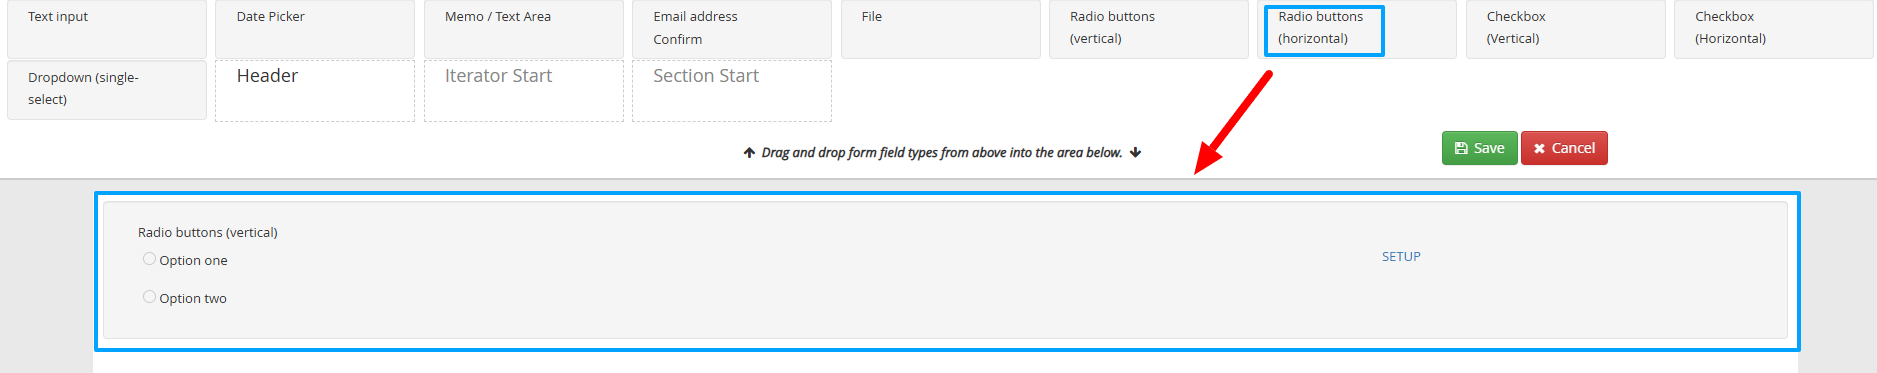Click the down arrow icon after instructions
This screenshot has height=373, width=1877.
coord(1135,153)
